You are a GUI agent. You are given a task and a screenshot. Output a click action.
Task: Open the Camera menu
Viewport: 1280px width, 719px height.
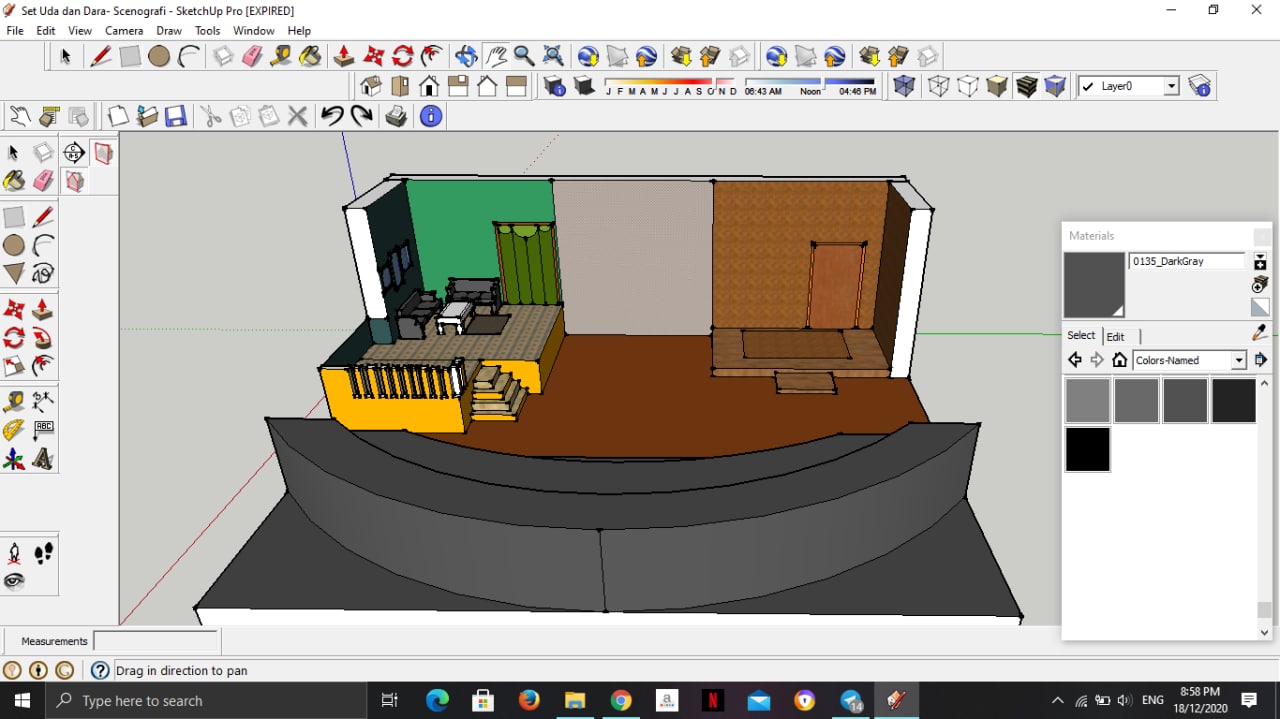click(124, 31)
